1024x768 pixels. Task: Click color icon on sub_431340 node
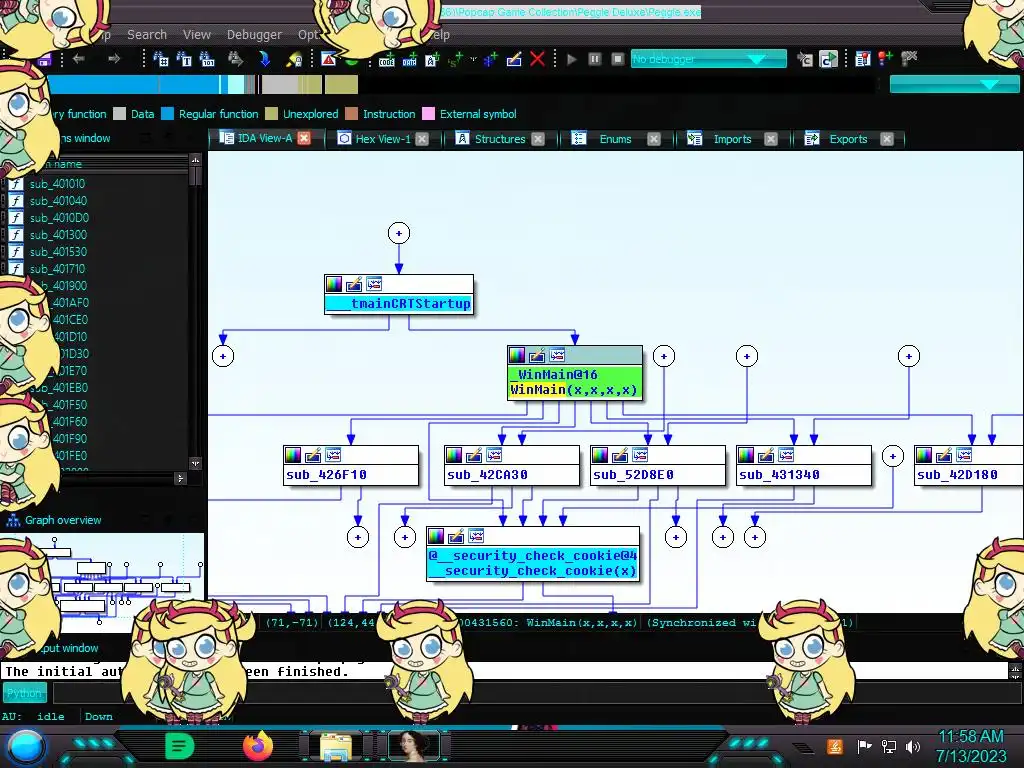point(746,455)
